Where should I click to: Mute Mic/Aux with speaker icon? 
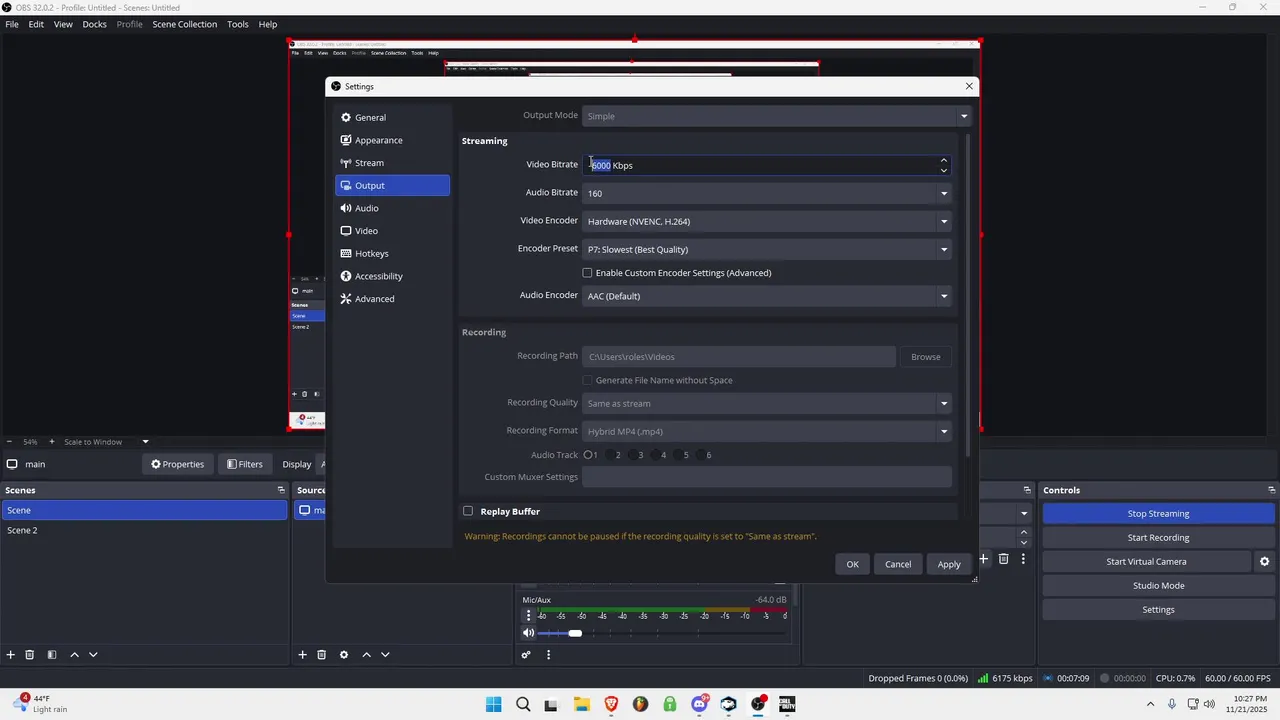click(x=528, y=633)
